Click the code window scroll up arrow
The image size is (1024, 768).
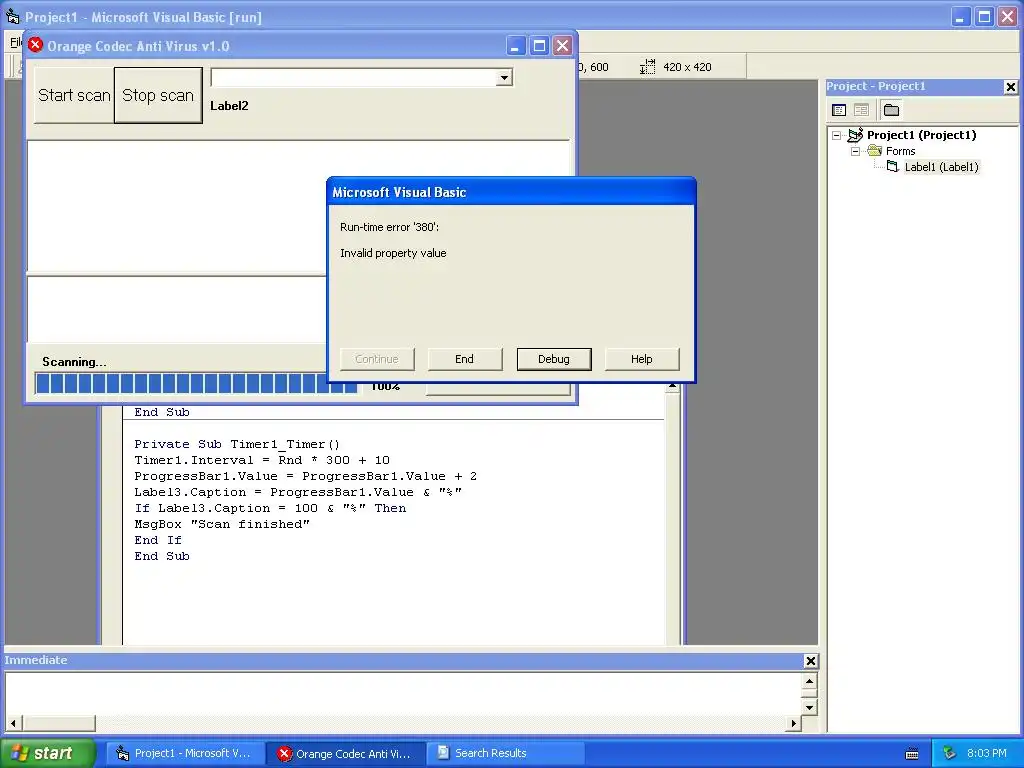(672, 387)
